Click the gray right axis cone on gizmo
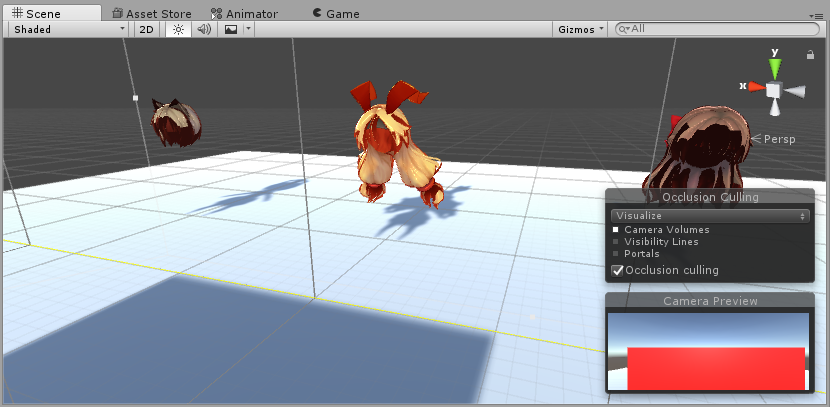This screenshot has height=407, width=830. (x=795, y=92)
